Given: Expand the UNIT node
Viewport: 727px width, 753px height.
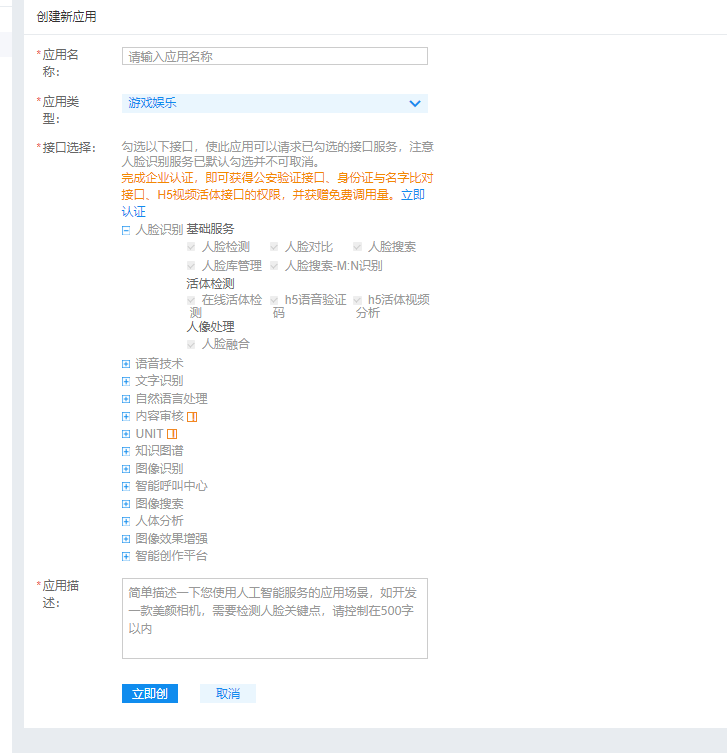Looking at the screenshot, I should pos(126,434).
